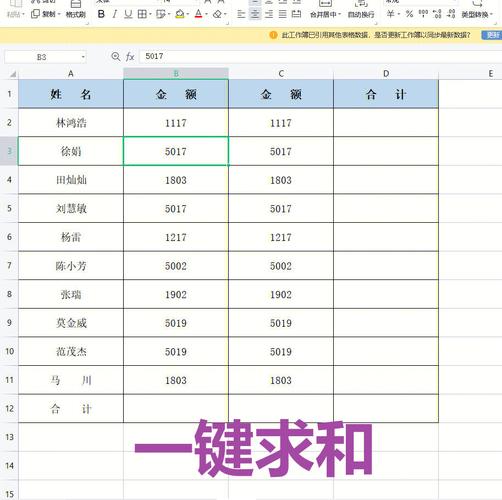Click the format painter (格式刷) button
Screen dimensions: 502x500
click(76, 9)
